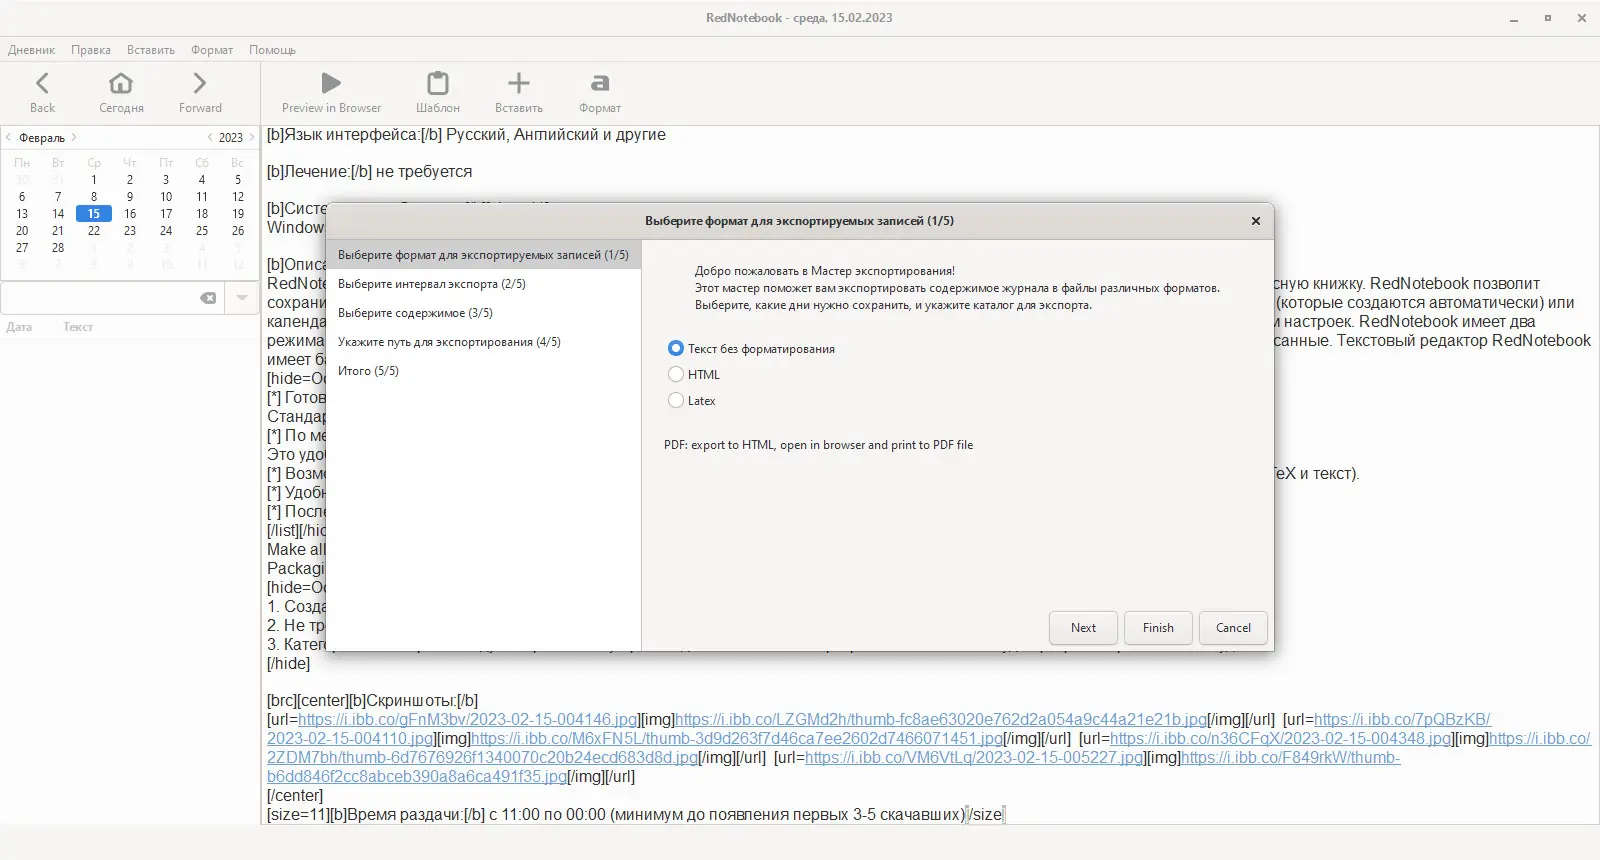Screen dimensions: 1600x860
Task: Expand the search field dropdown arrow
Action: pos(242,298)
